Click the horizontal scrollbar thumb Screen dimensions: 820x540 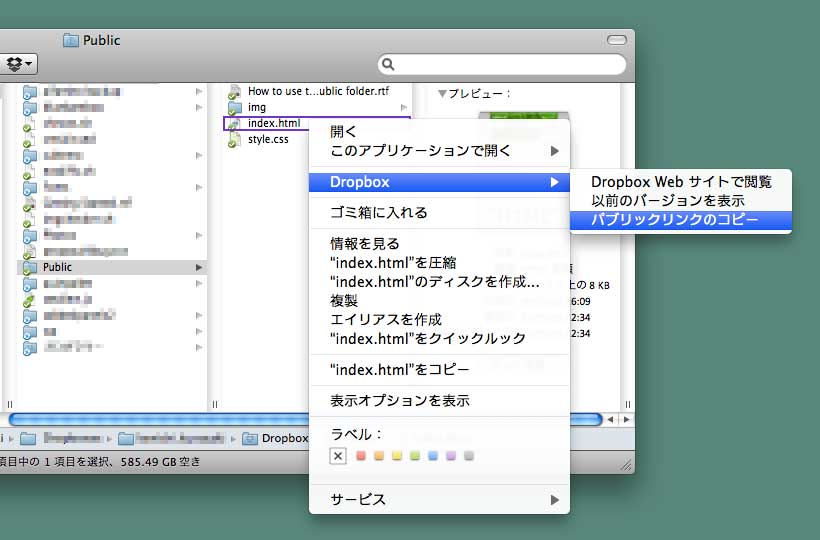tap(305, 419)
